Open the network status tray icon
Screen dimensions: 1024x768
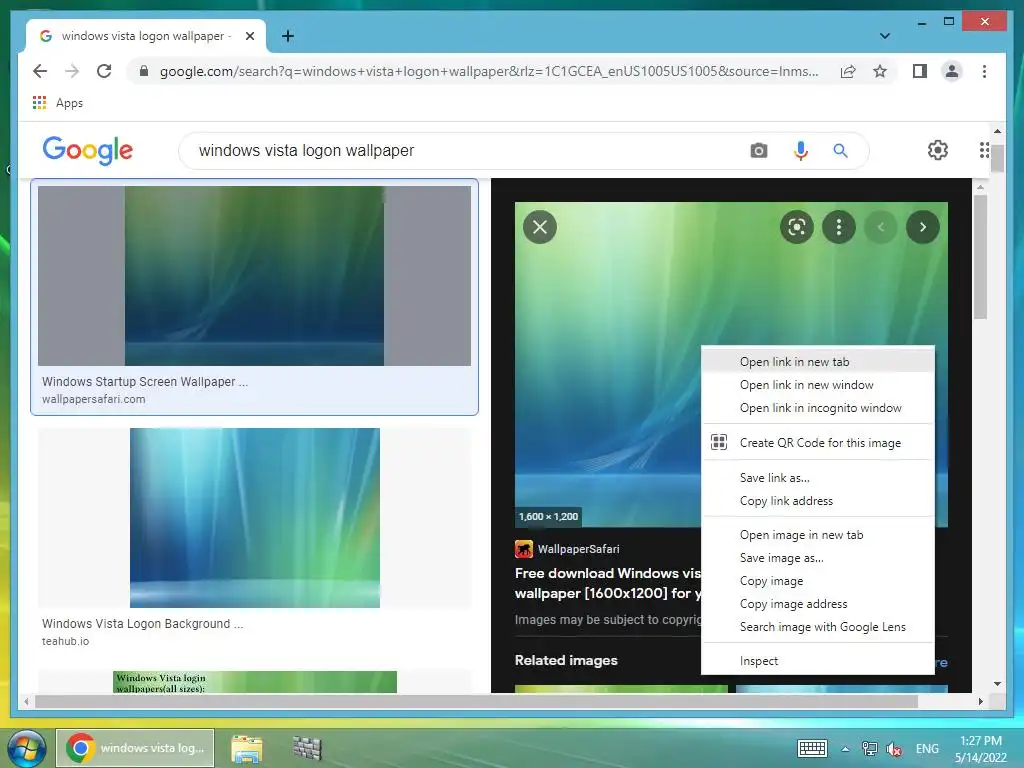[869, 748]
